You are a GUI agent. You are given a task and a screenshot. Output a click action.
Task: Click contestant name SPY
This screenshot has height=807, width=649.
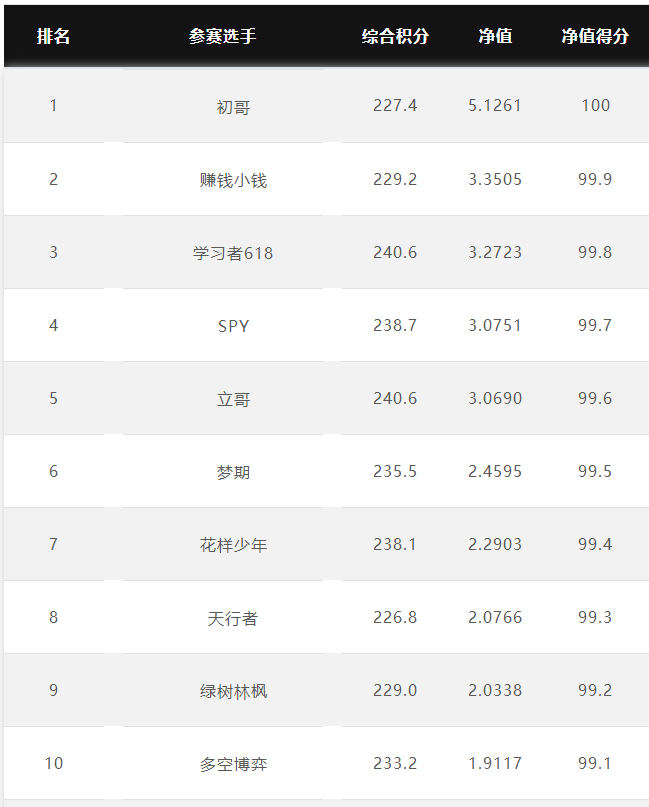[x=233, y=326]
